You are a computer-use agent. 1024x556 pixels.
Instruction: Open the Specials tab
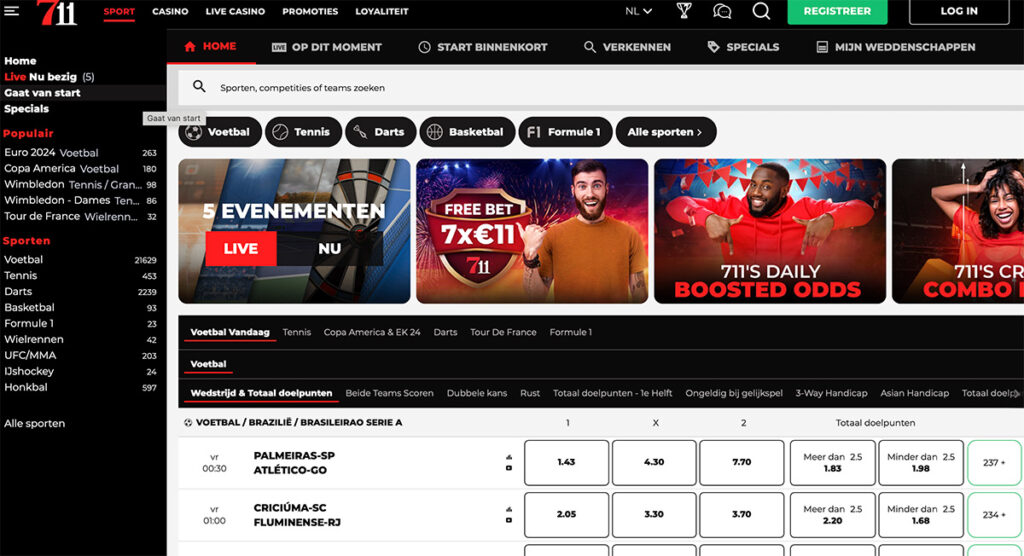coord(743,47)
